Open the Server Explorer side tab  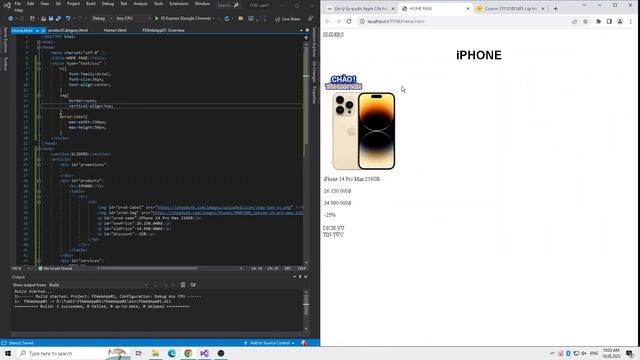click(x=5, y=40)
